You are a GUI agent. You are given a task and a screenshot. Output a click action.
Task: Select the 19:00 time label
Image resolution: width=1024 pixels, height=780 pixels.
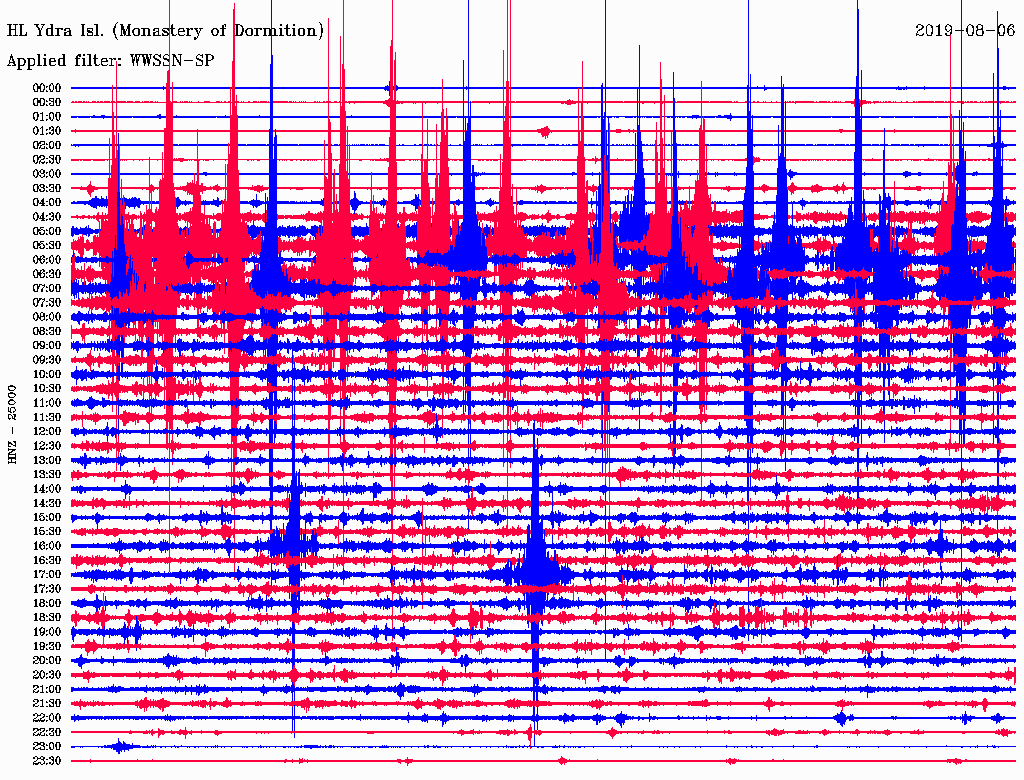pos(47,632)
